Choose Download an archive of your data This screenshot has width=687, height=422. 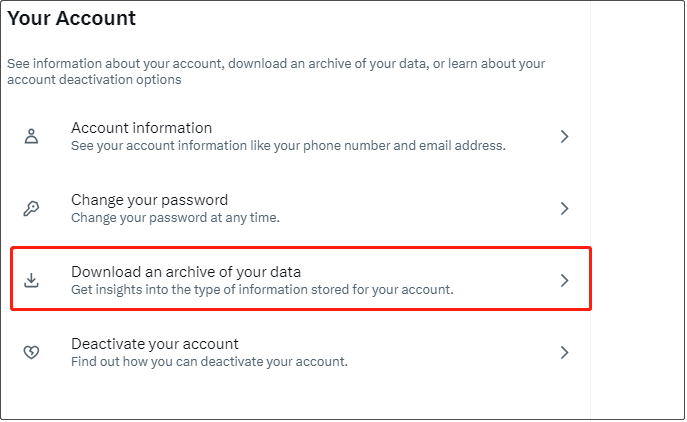pos(186,272)
